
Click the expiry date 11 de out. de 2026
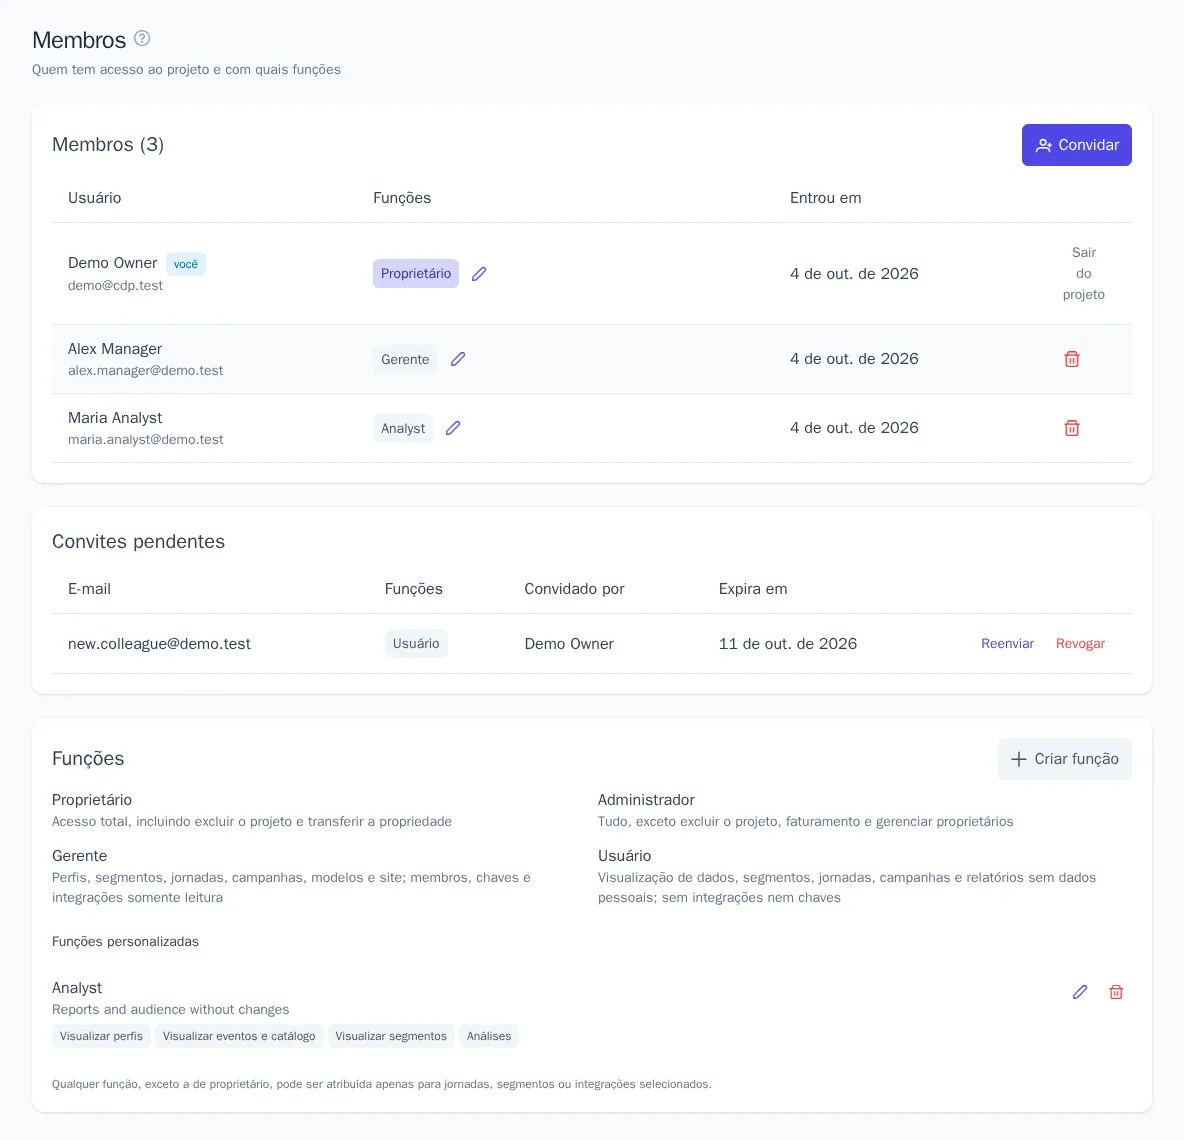click(788, 644)
